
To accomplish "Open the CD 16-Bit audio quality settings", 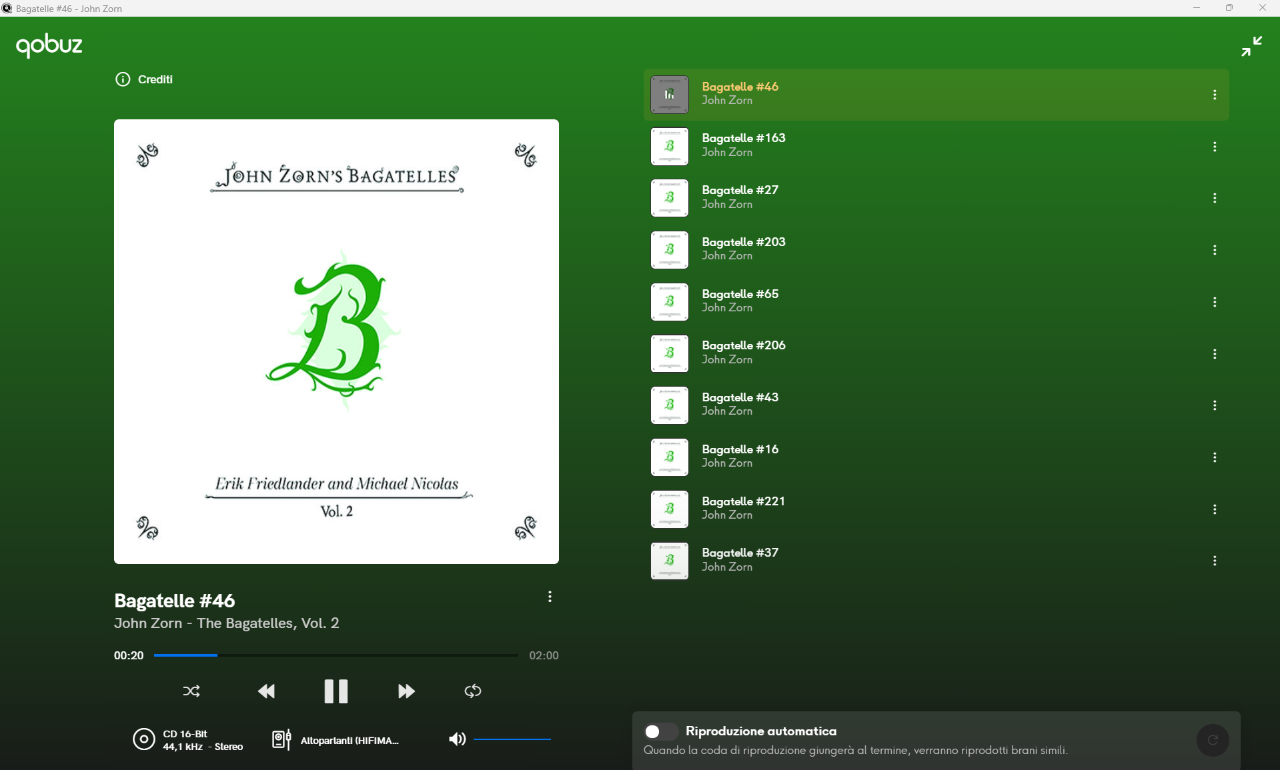I will pos(188,740).
